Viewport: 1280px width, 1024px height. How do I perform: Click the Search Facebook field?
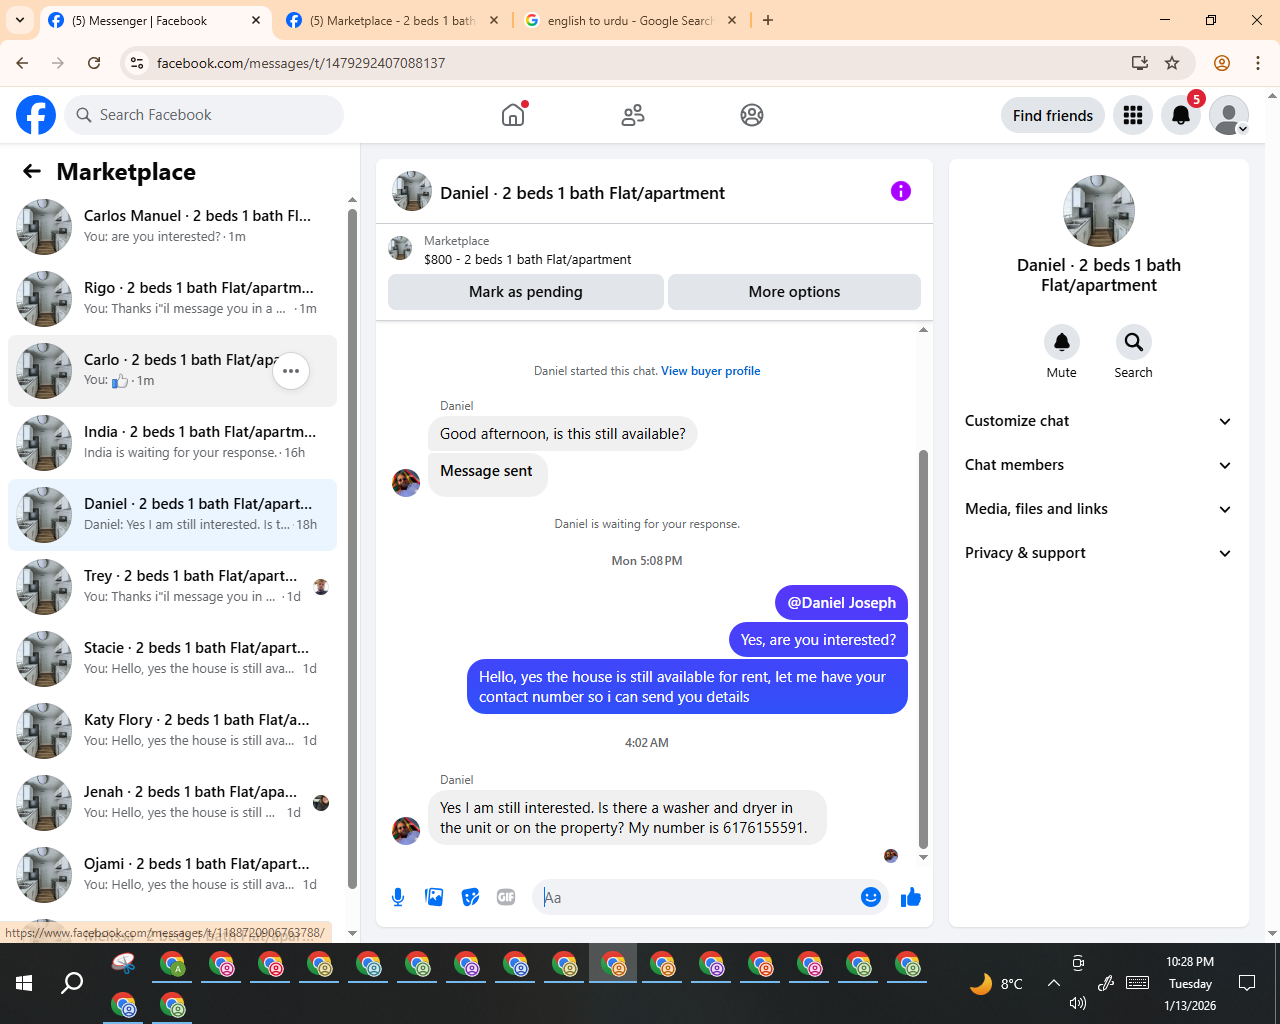204,115
